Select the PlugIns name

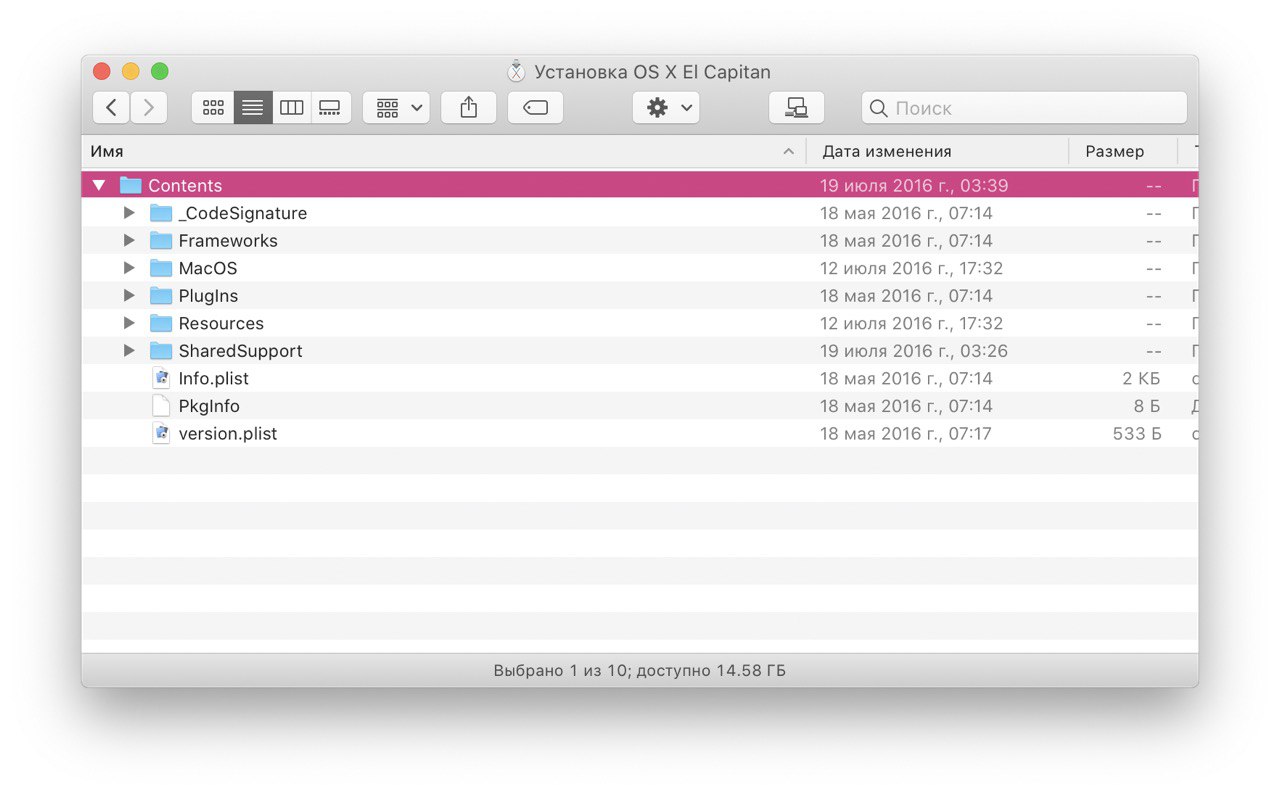pos(208,296)
